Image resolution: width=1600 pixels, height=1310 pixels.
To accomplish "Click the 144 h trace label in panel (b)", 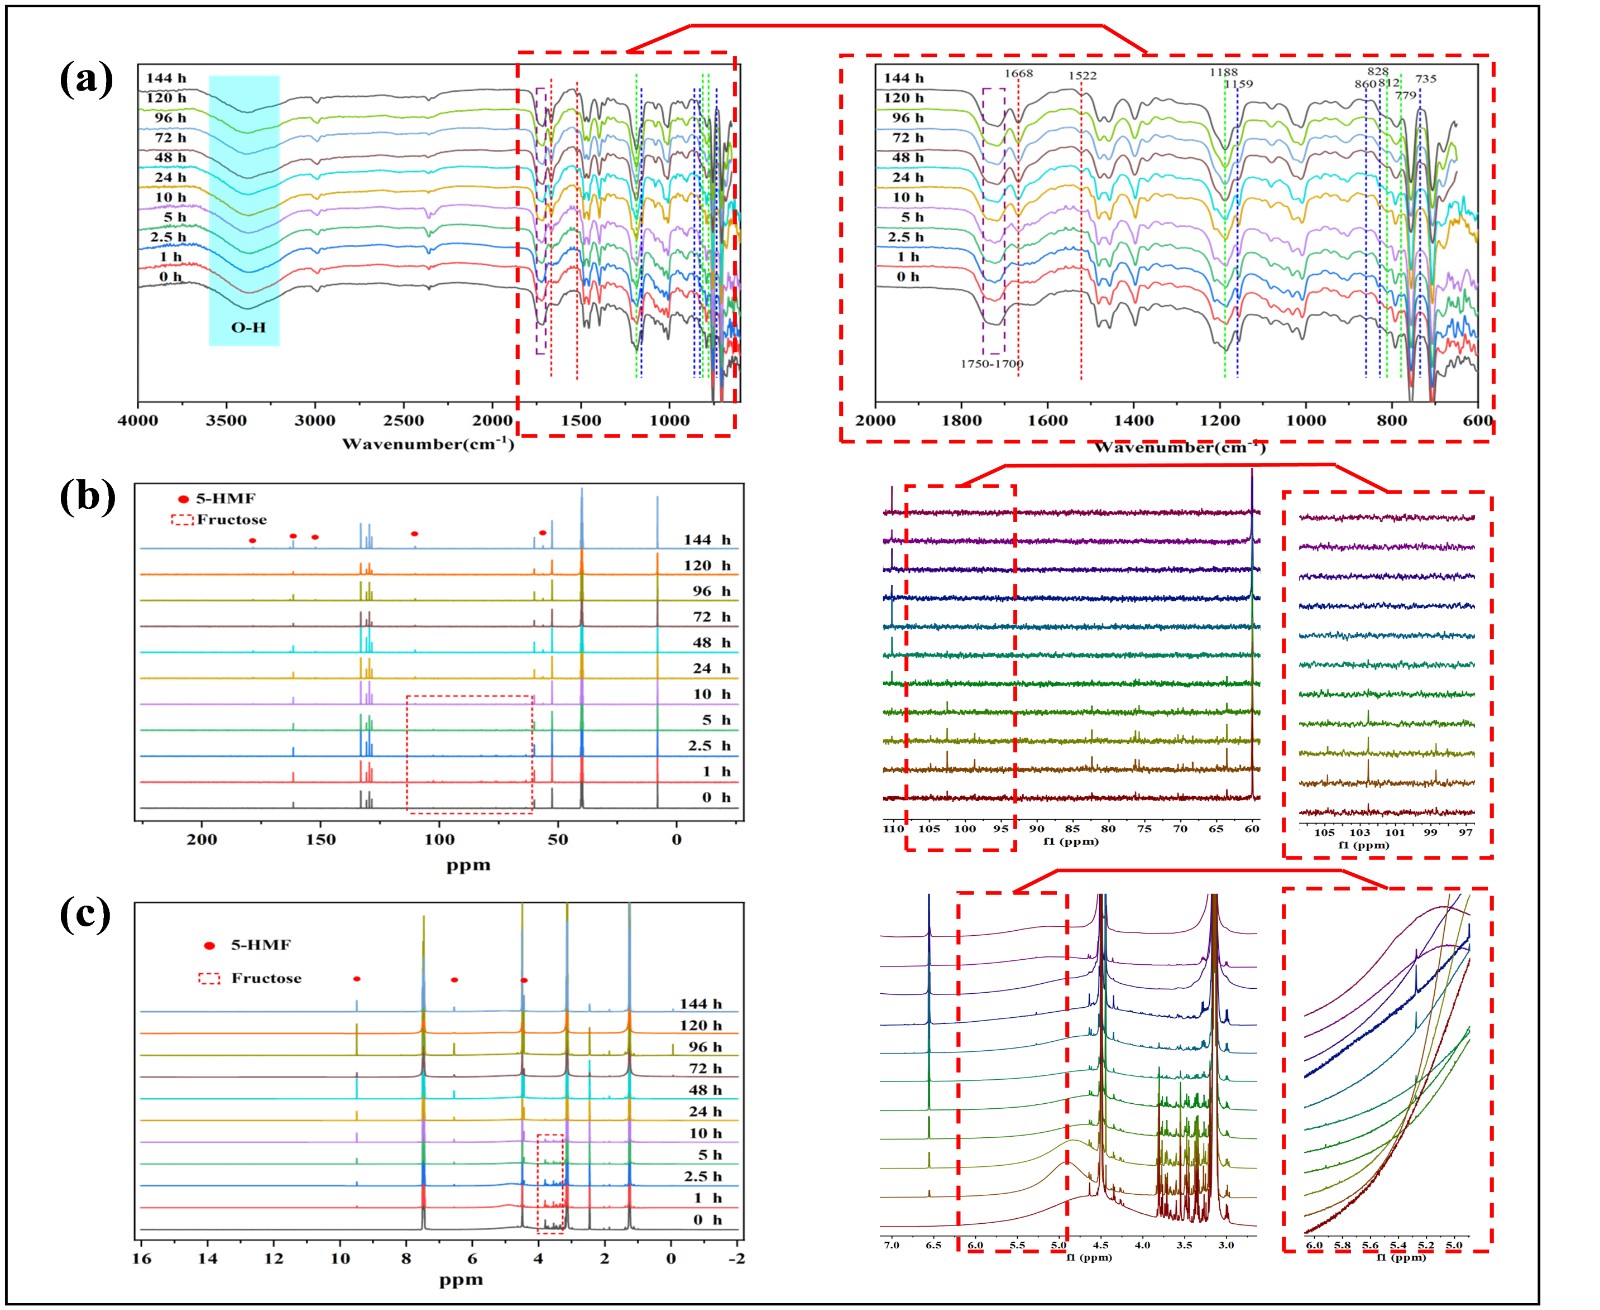I will 706,540.
